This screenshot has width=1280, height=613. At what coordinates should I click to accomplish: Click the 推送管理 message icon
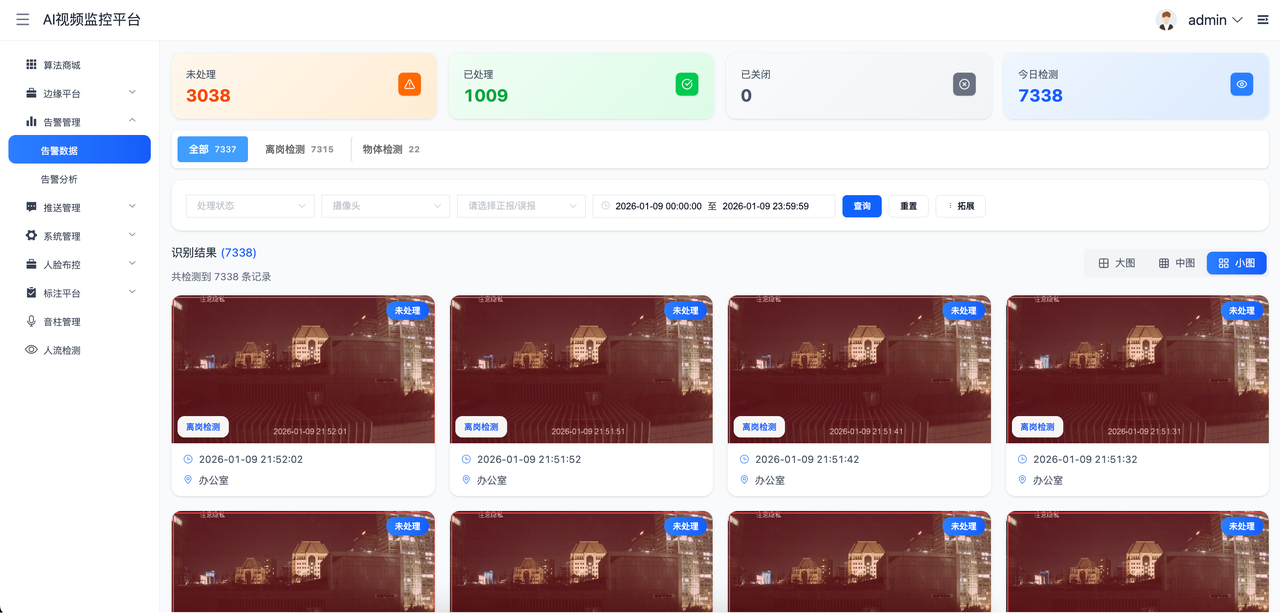coord(31,207)
